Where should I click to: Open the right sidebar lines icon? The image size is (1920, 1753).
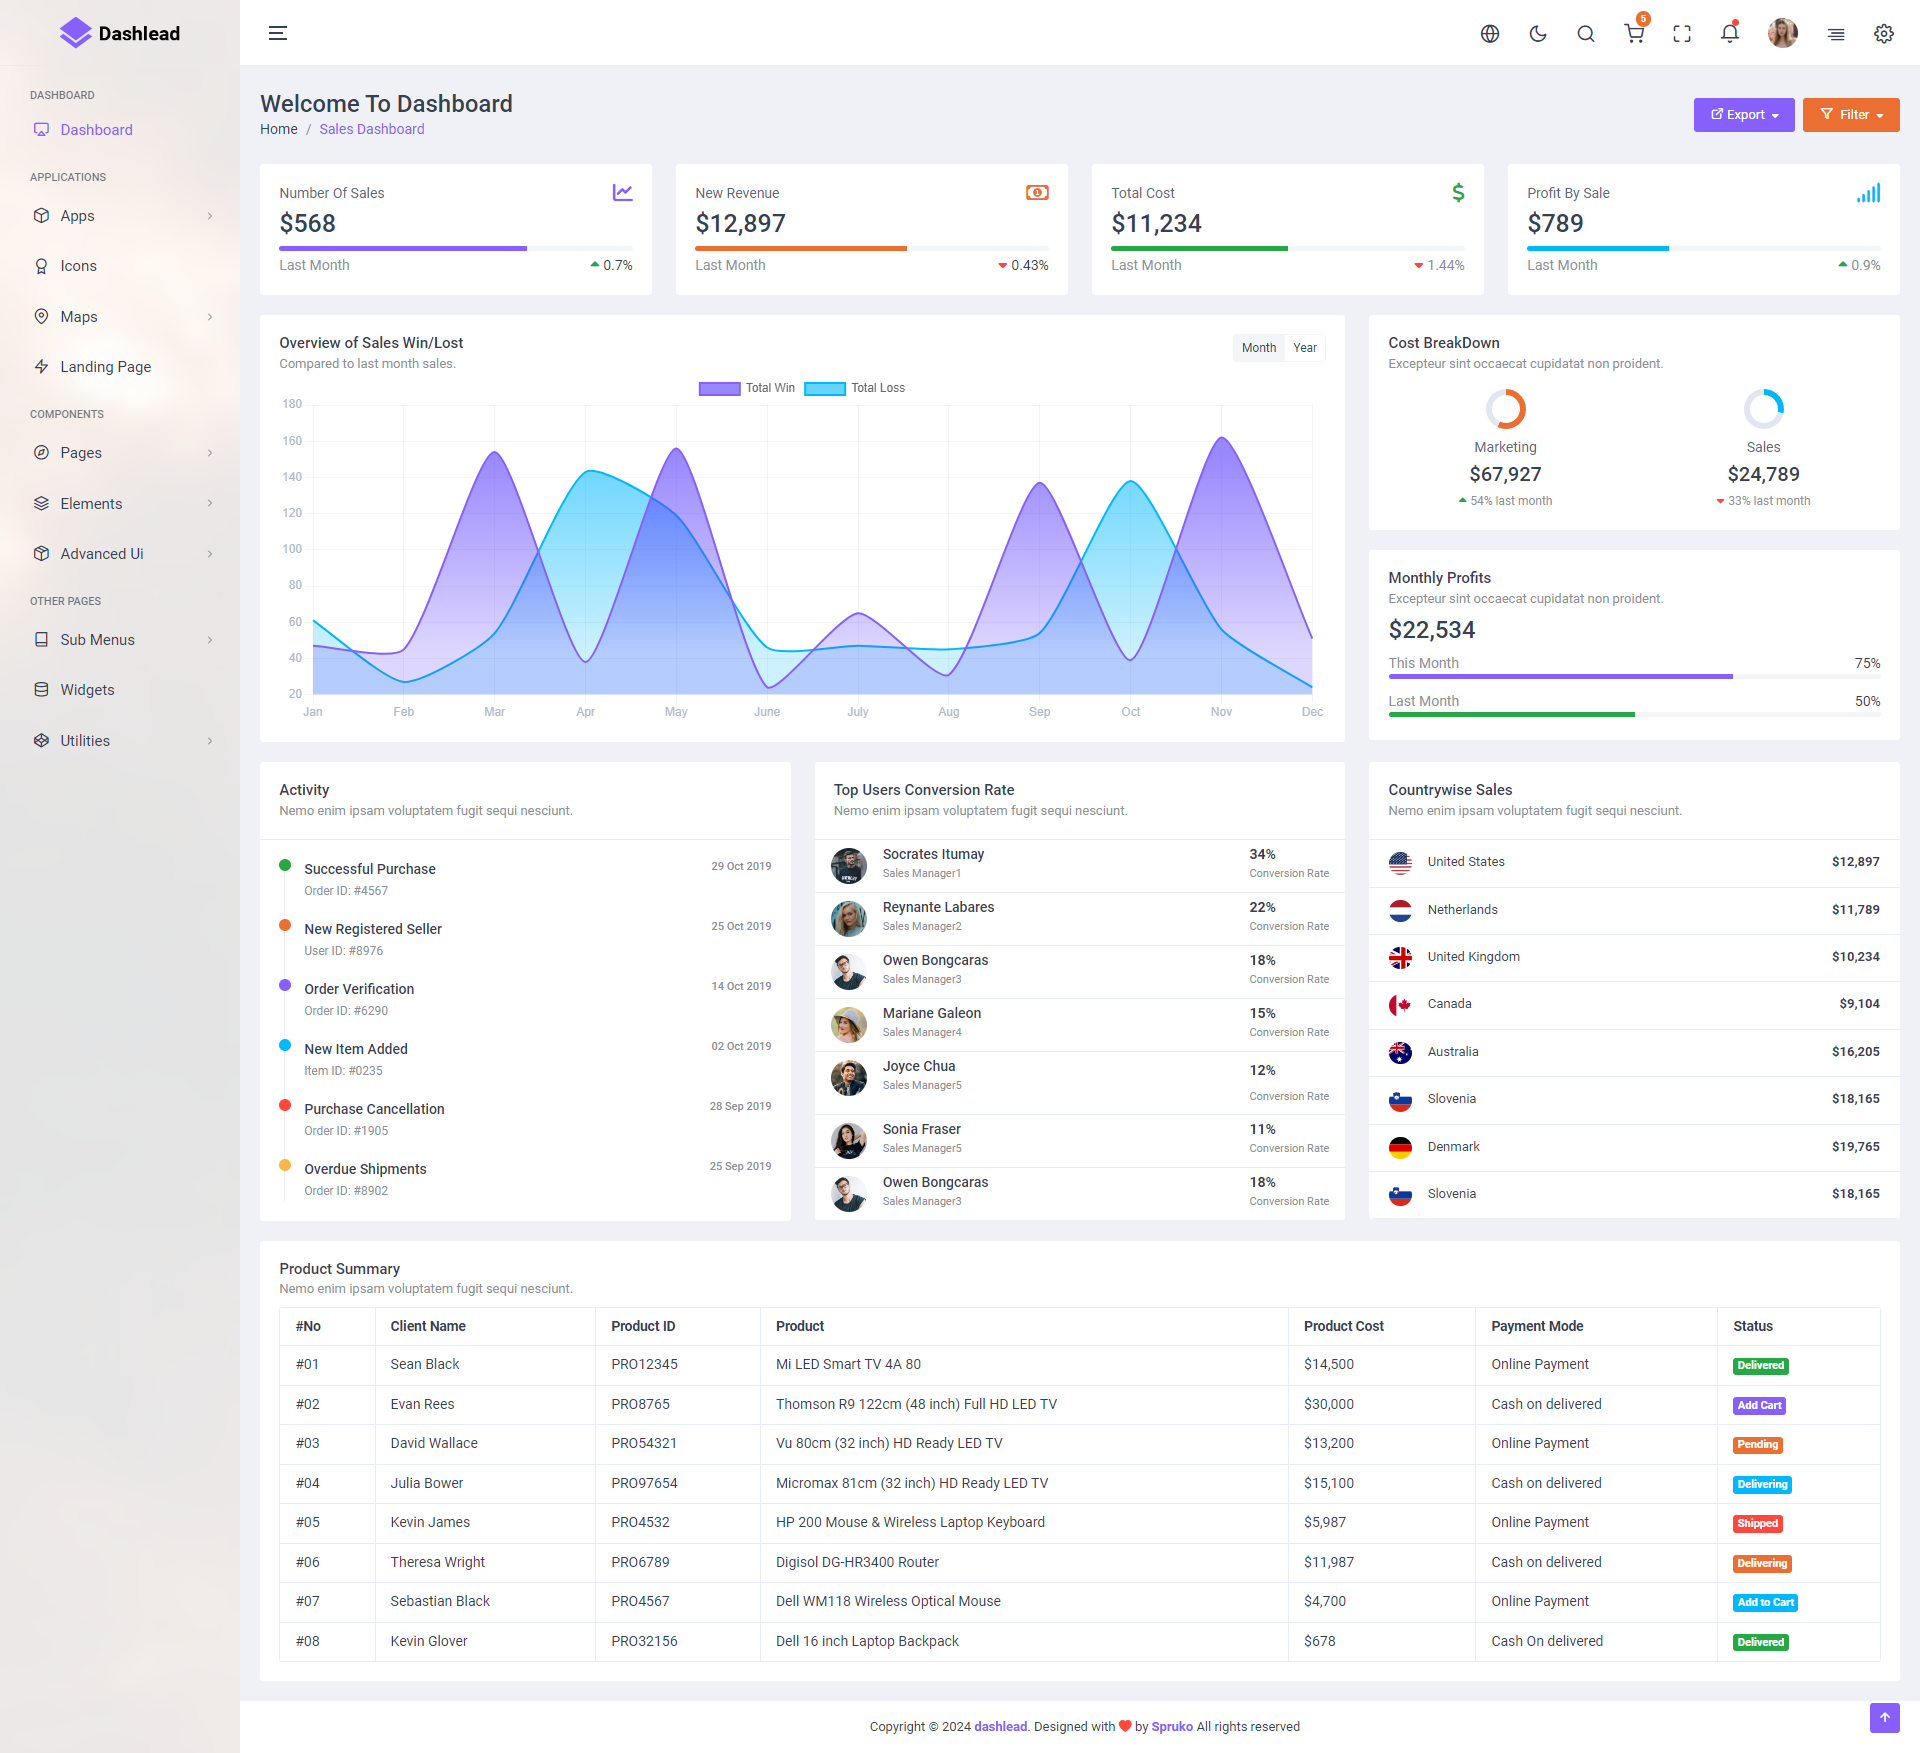point(1836,34)
